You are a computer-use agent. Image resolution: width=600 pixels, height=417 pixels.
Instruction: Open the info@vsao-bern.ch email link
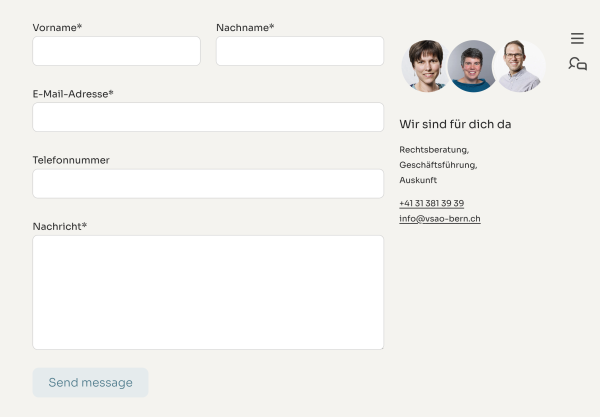click(439, 218)
